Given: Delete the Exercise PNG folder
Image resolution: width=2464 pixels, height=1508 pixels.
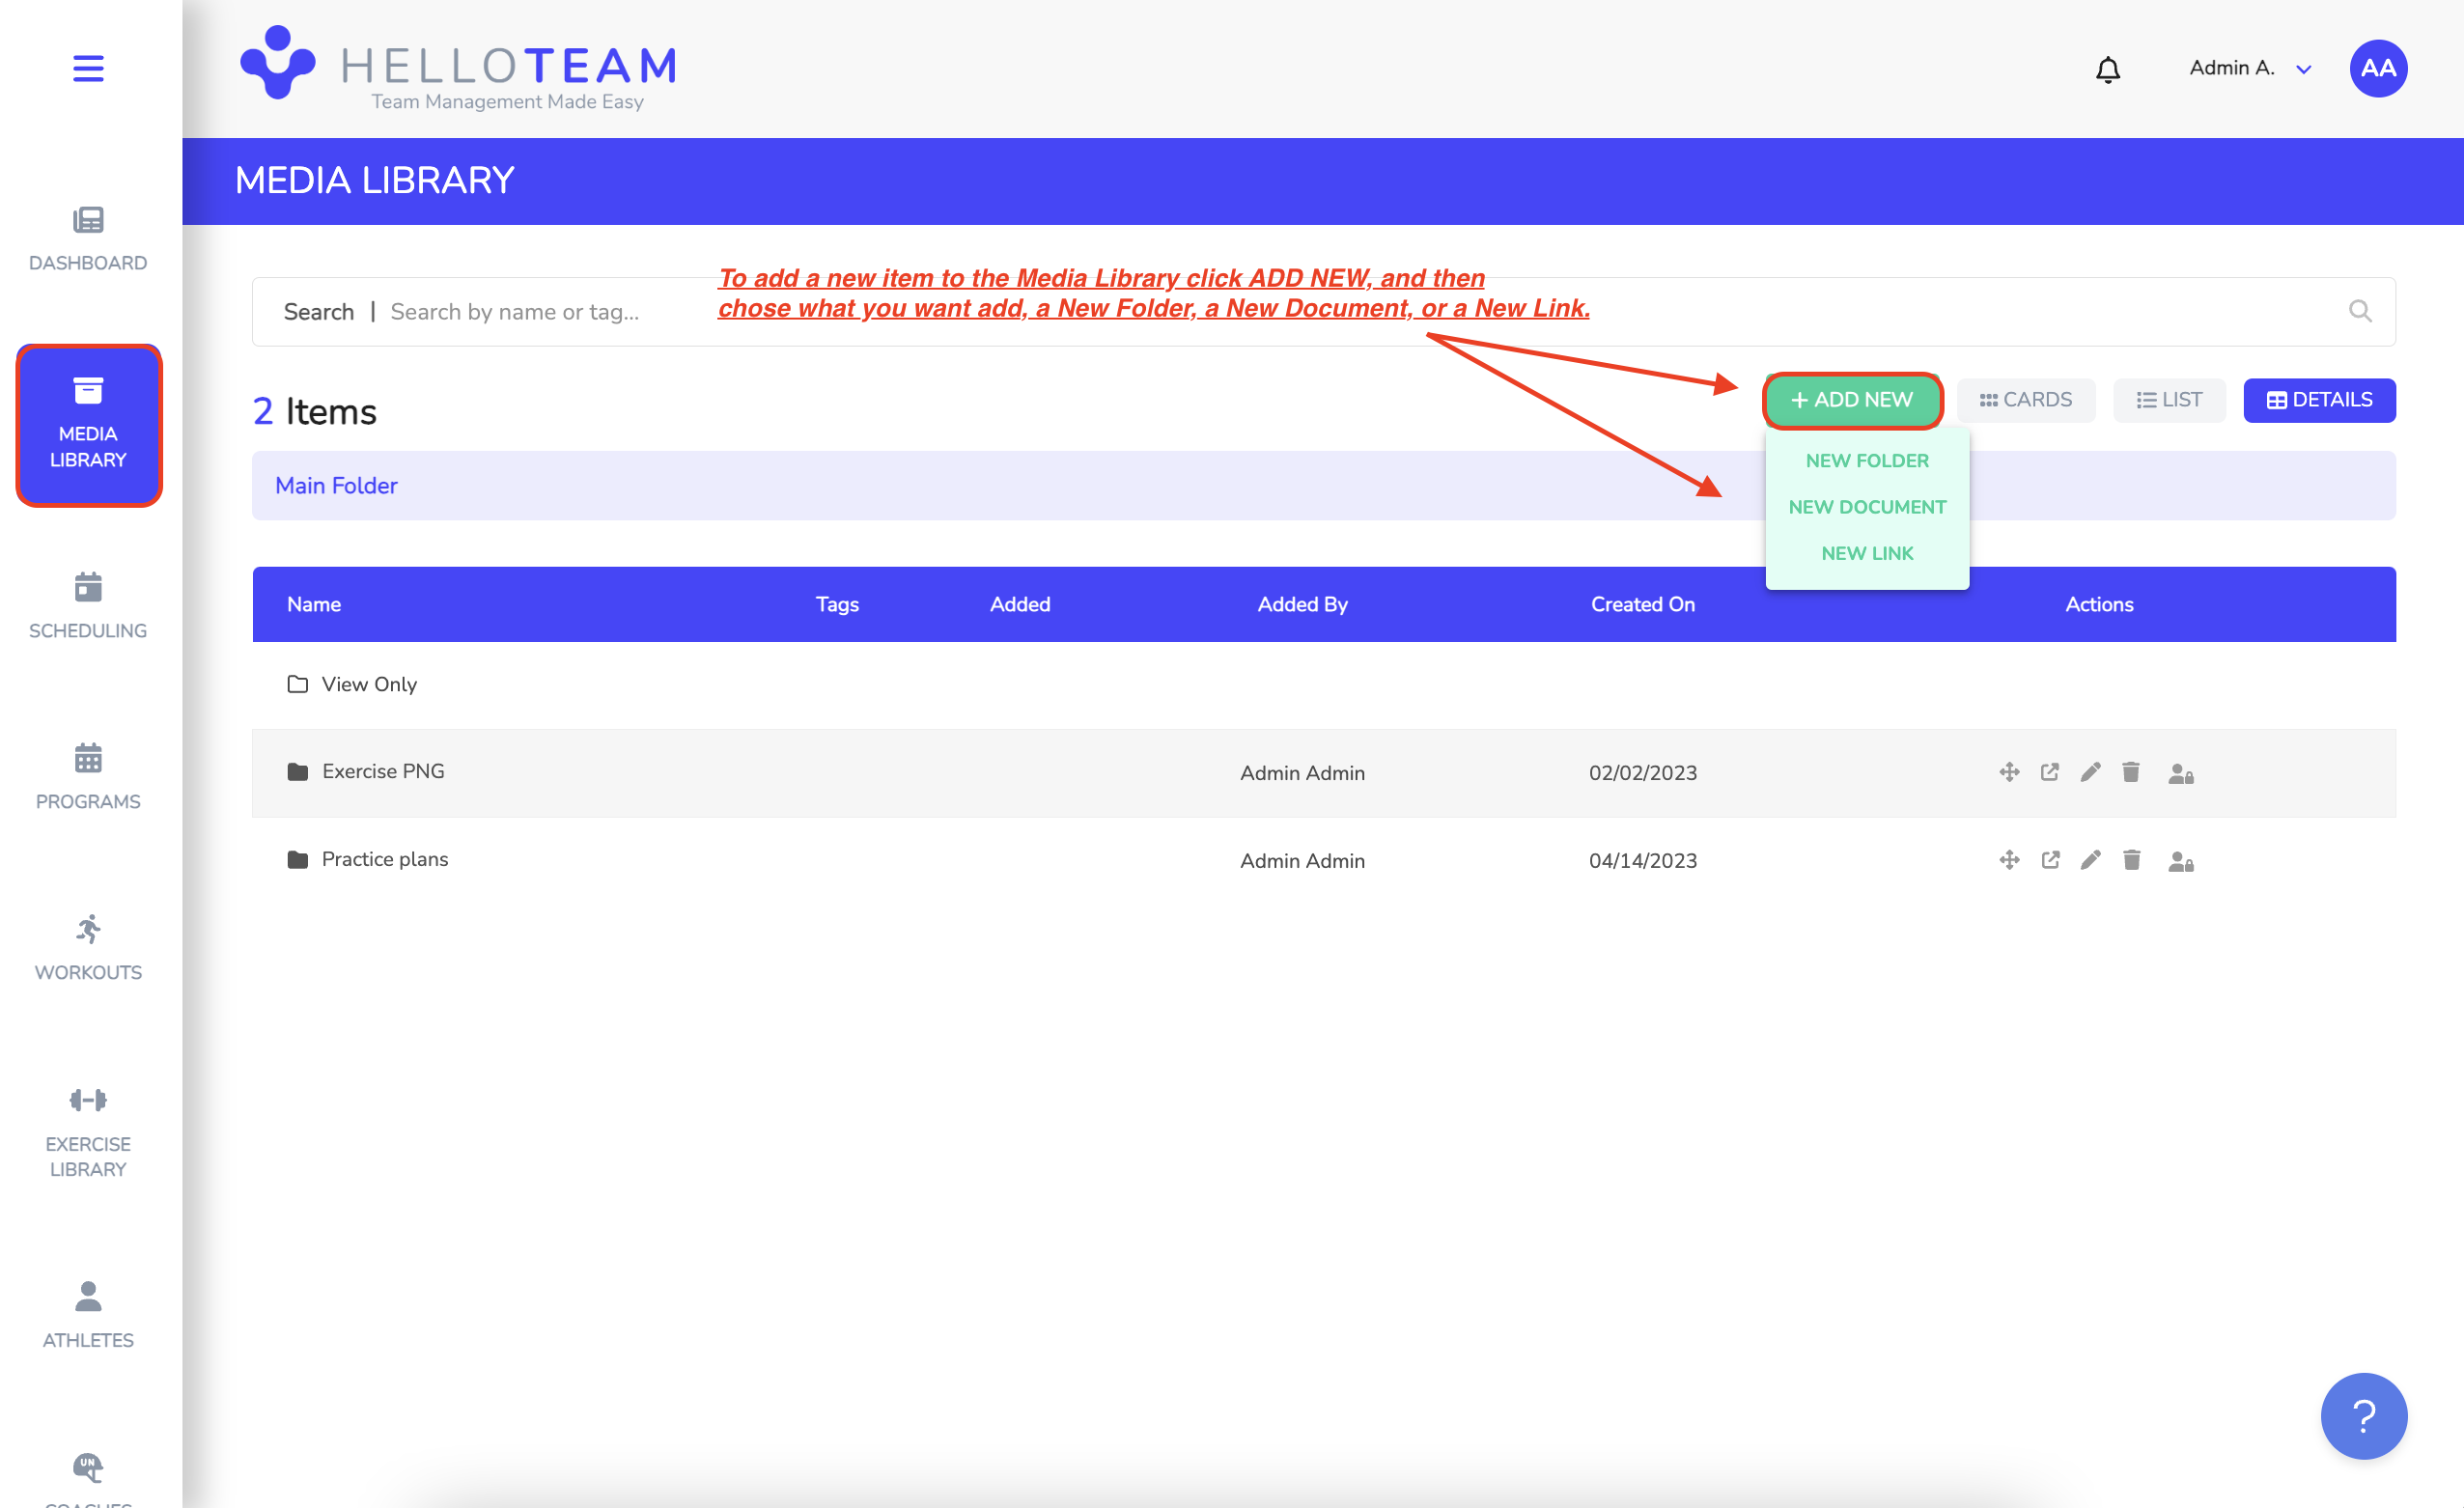Looking at the screenshot, I should (x=2131, y=772).
